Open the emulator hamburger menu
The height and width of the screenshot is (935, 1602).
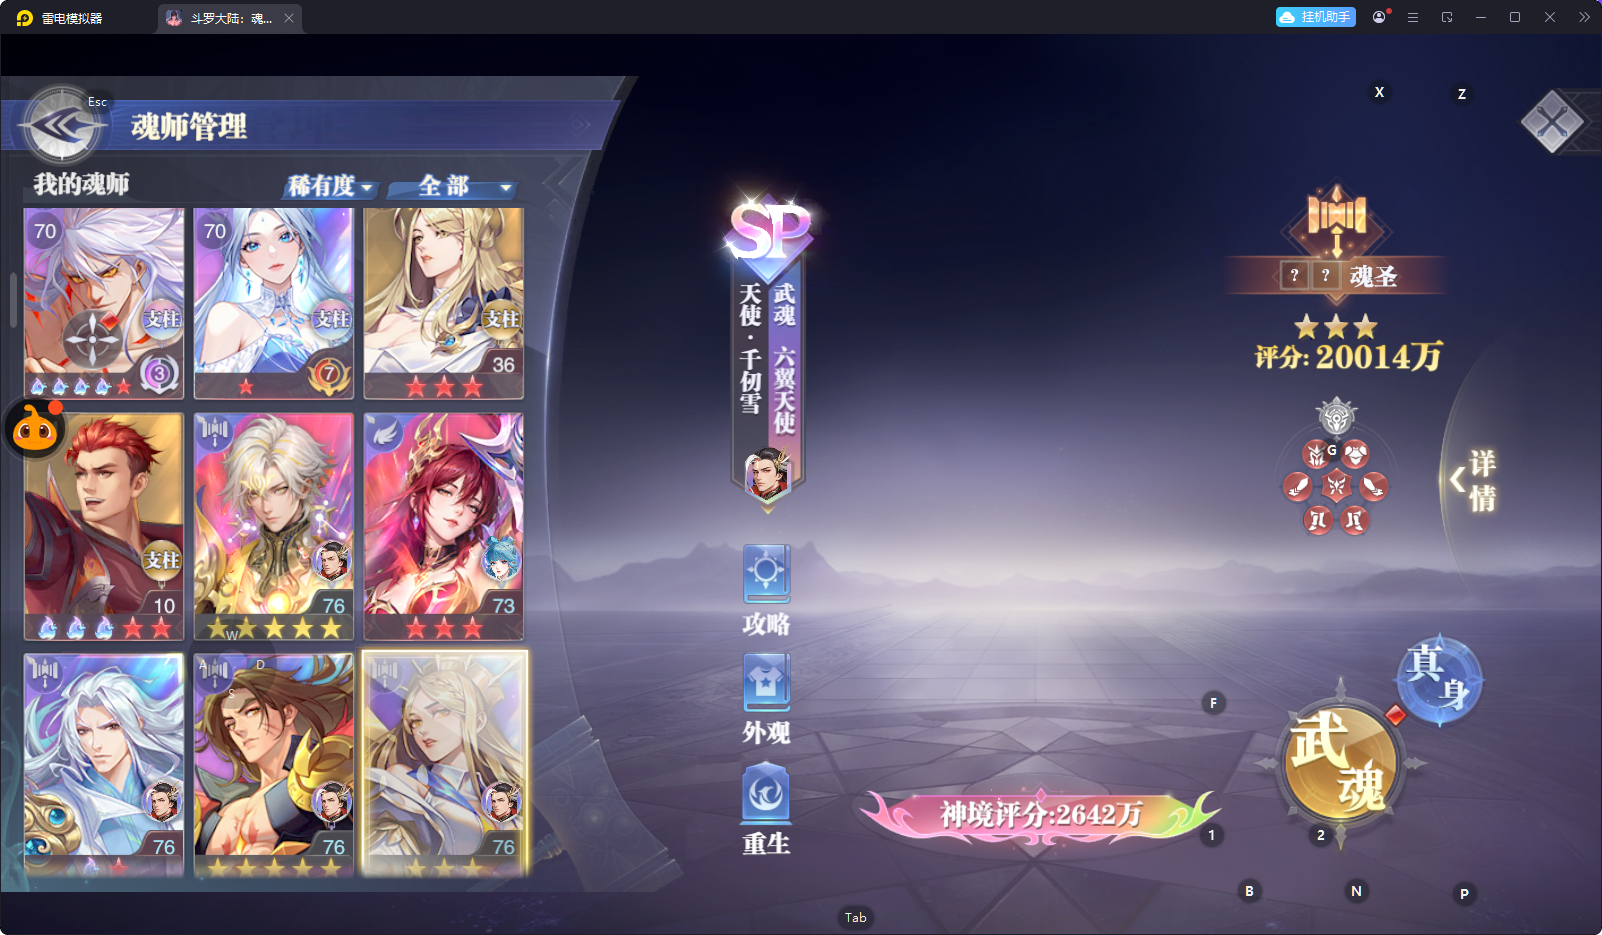pyautogui.click(x=1413, y=17)
